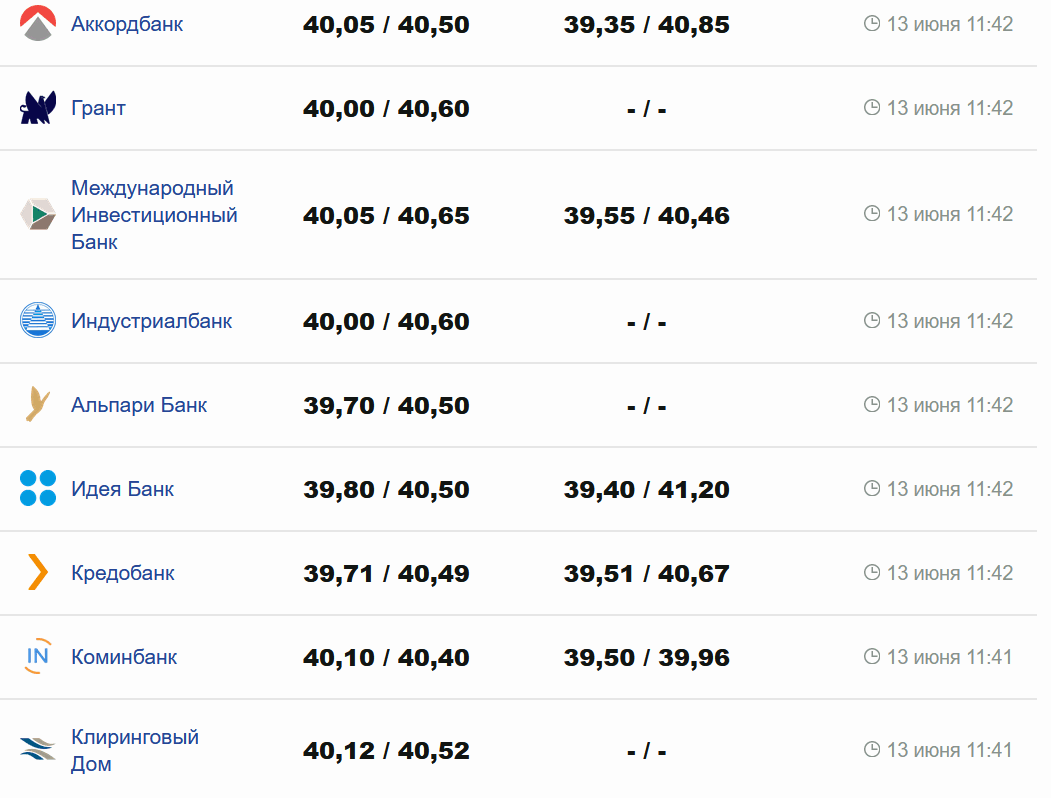Click the Альпари Банк logo icon
Viewport: 1051px width, 798px height.
[38, 405]
